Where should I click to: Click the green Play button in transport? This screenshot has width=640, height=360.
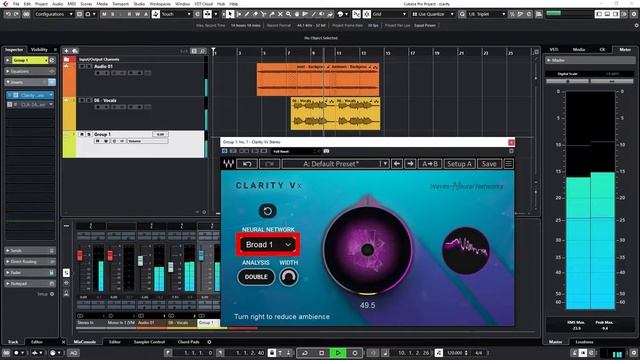[x=338, y=353]
